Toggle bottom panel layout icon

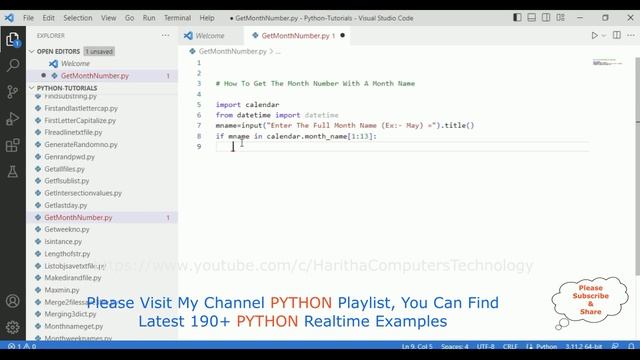point(531,18)
